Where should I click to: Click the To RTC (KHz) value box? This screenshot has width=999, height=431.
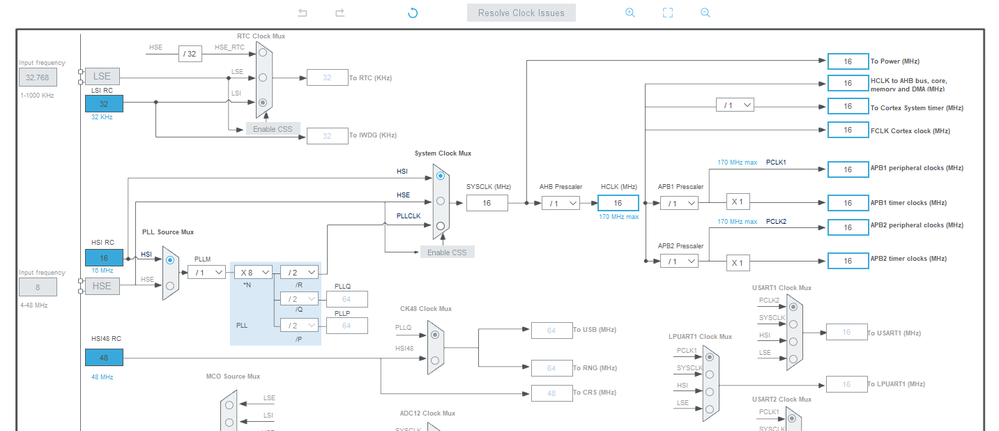click(x=327, y=78)
